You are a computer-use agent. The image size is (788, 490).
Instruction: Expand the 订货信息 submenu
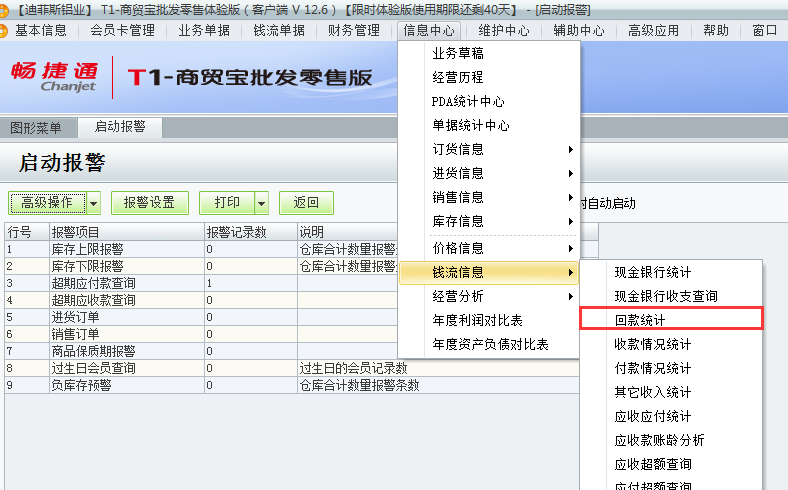(488, 149)
